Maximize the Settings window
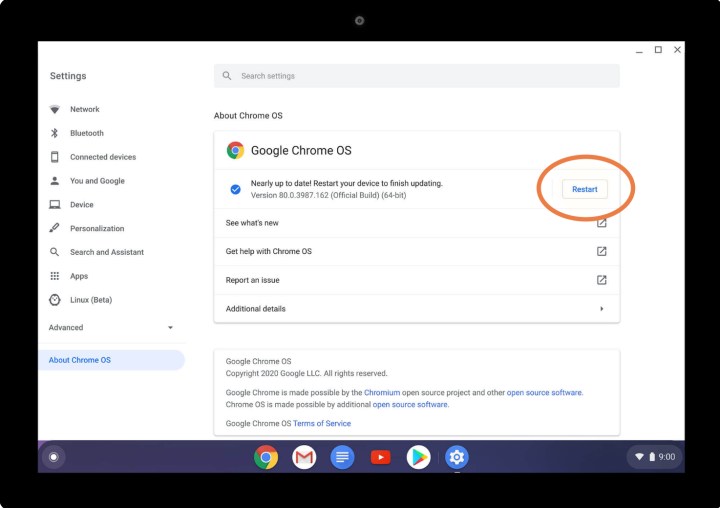Image resolution: width=720 pixels, height=508 pixels. click(x=658, y=50)
